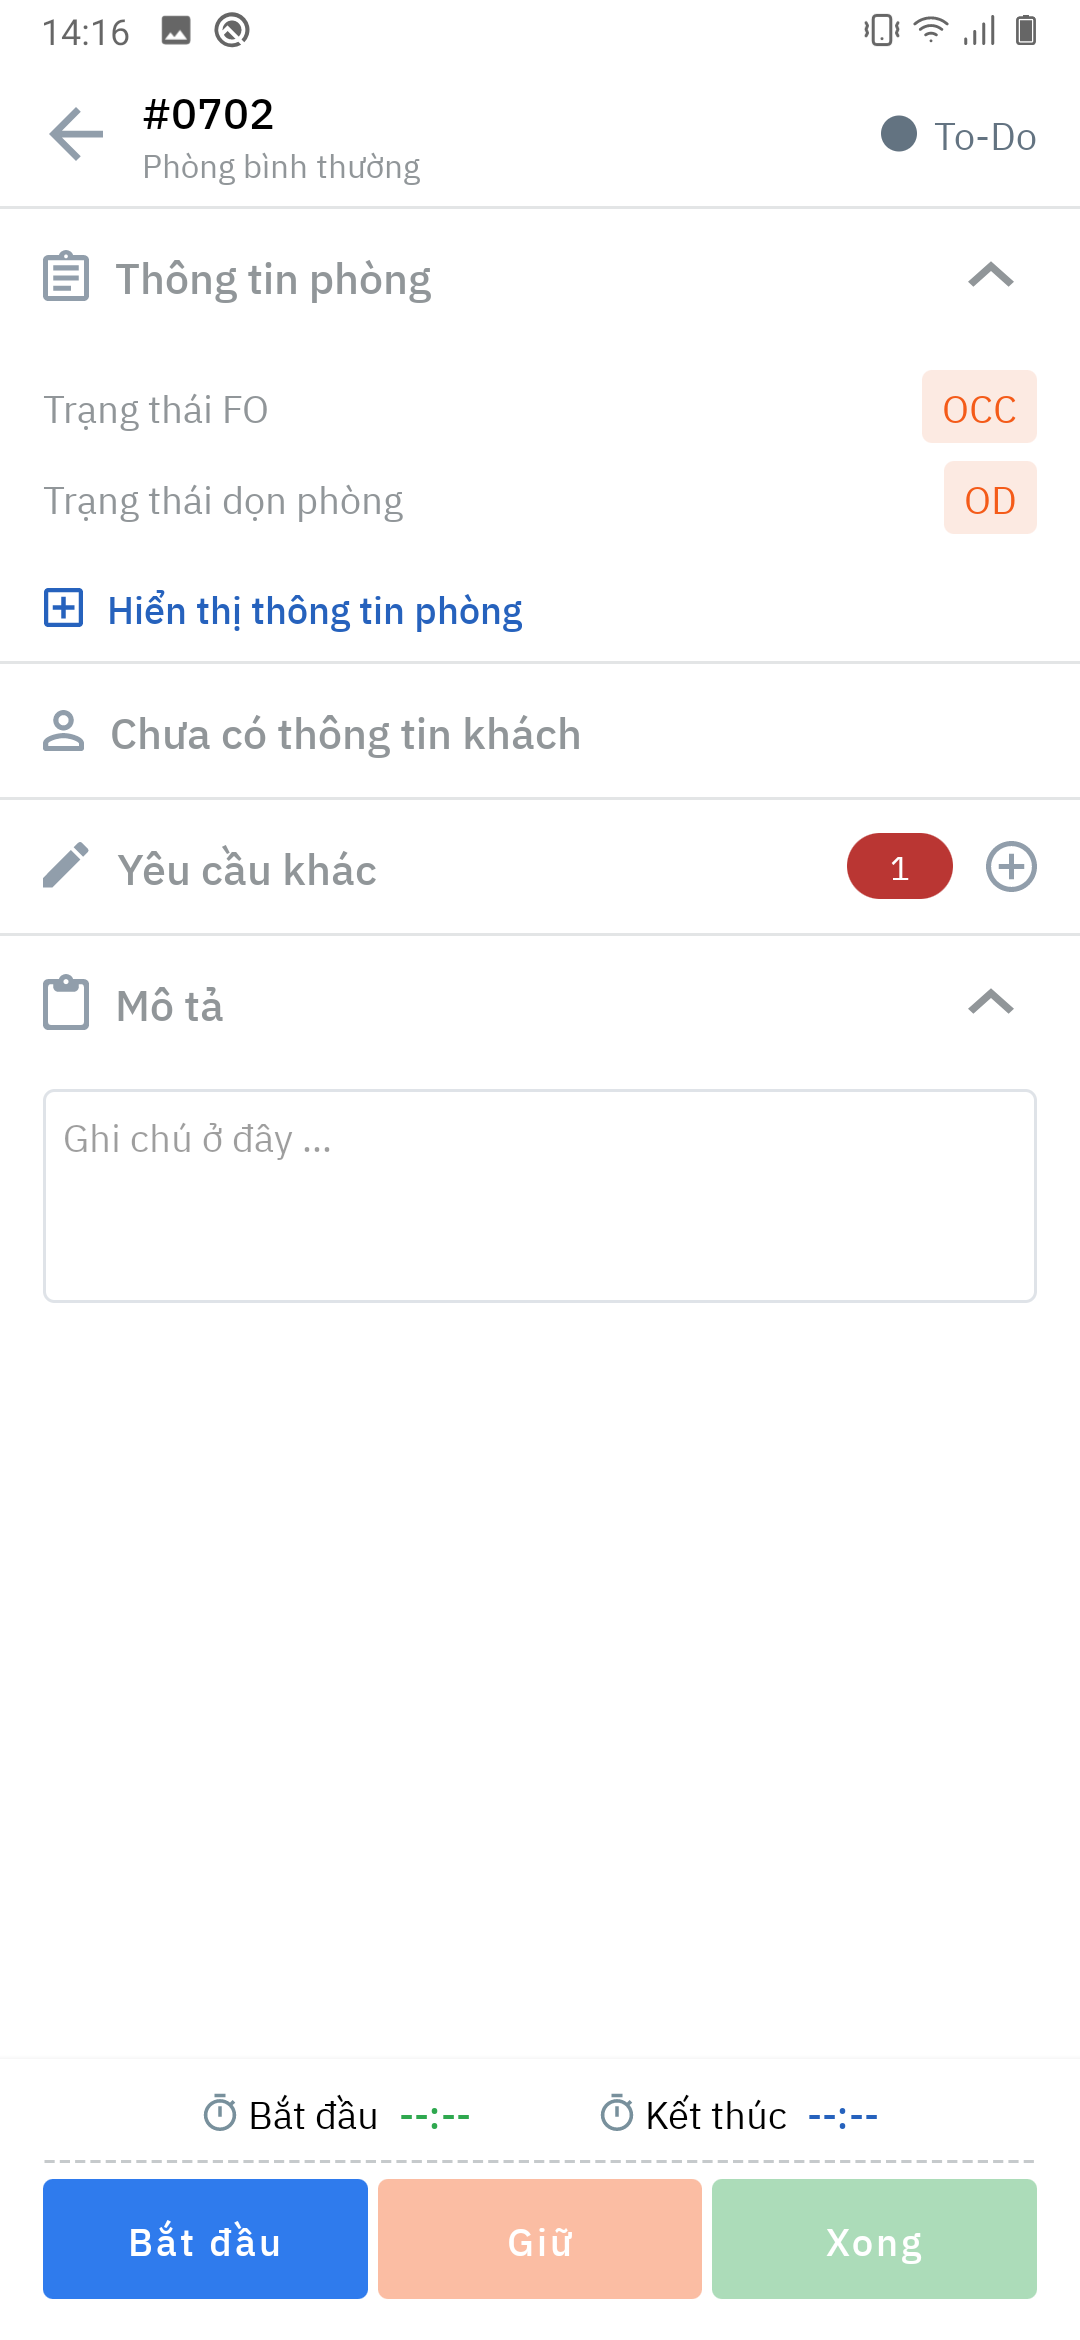This screenshot has height=2340, width=1080.
Task: Click the Mô tả clipboard icon
Action: [x=66, y=1003]
